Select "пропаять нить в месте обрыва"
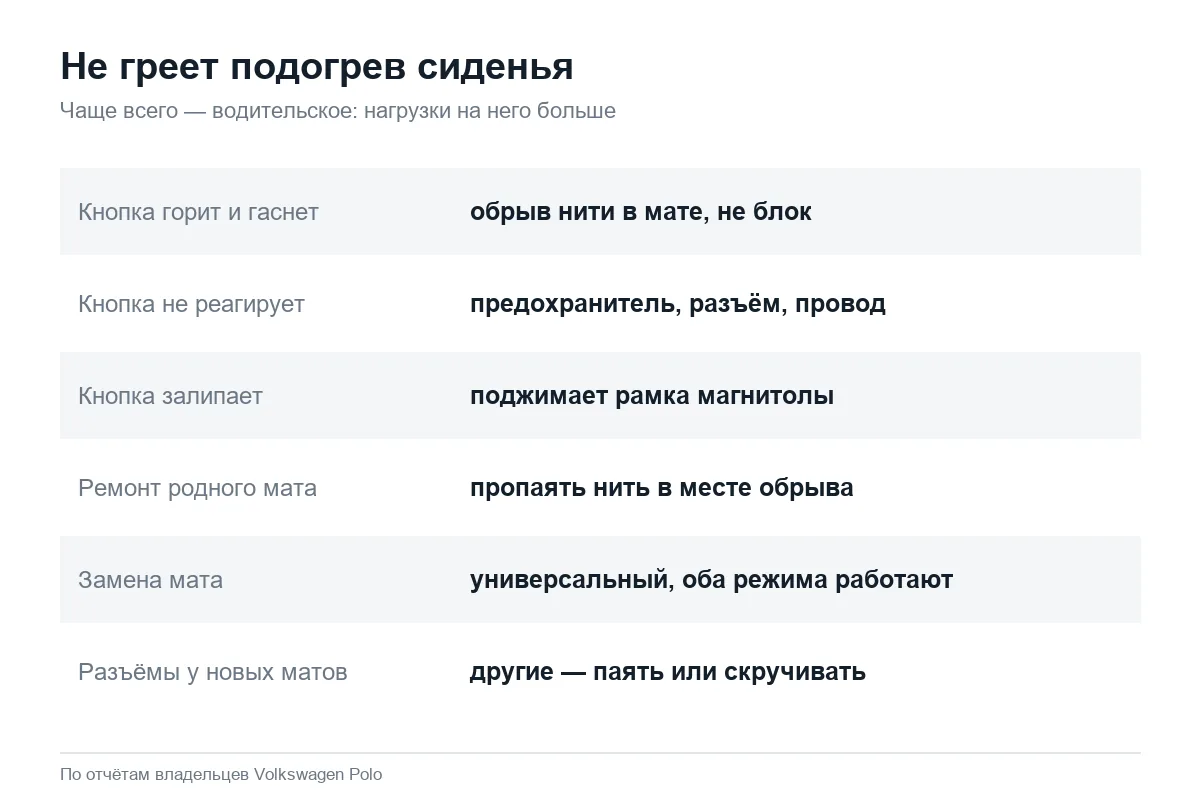The width and height of the screenshot is (1200, 800). 662,488
